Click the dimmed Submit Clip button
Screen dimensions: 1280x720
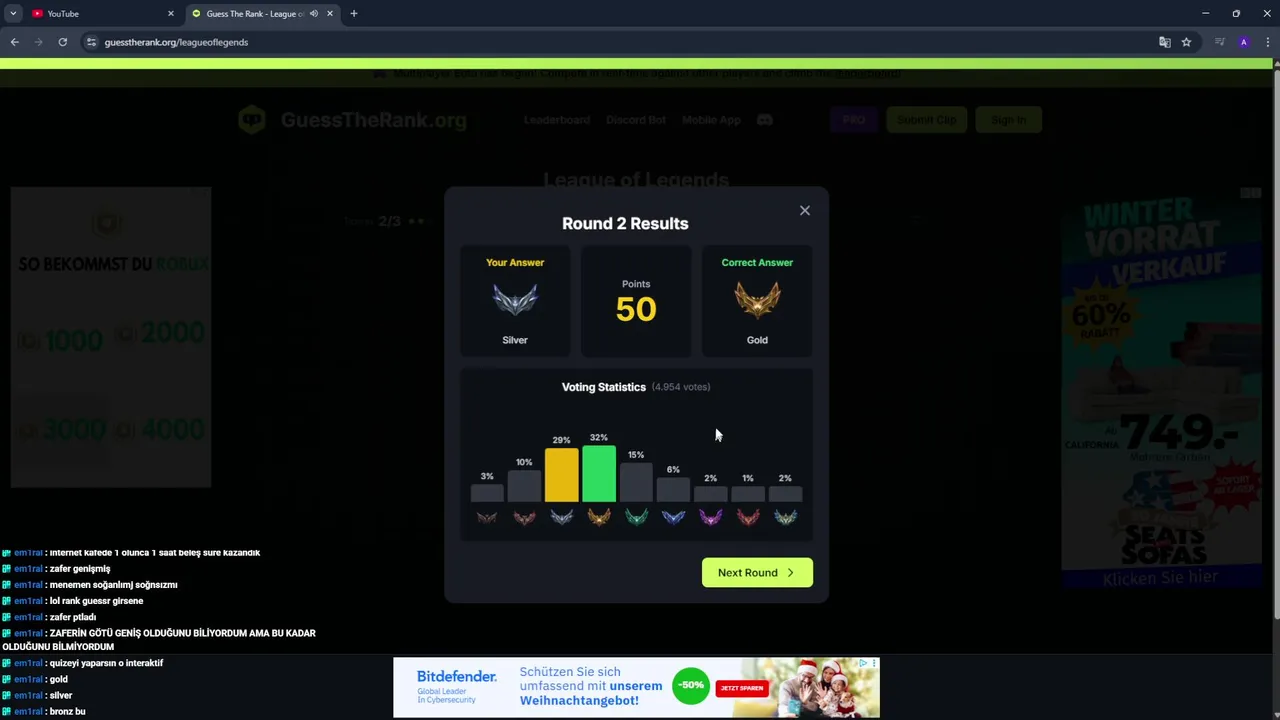click(927, 120)
